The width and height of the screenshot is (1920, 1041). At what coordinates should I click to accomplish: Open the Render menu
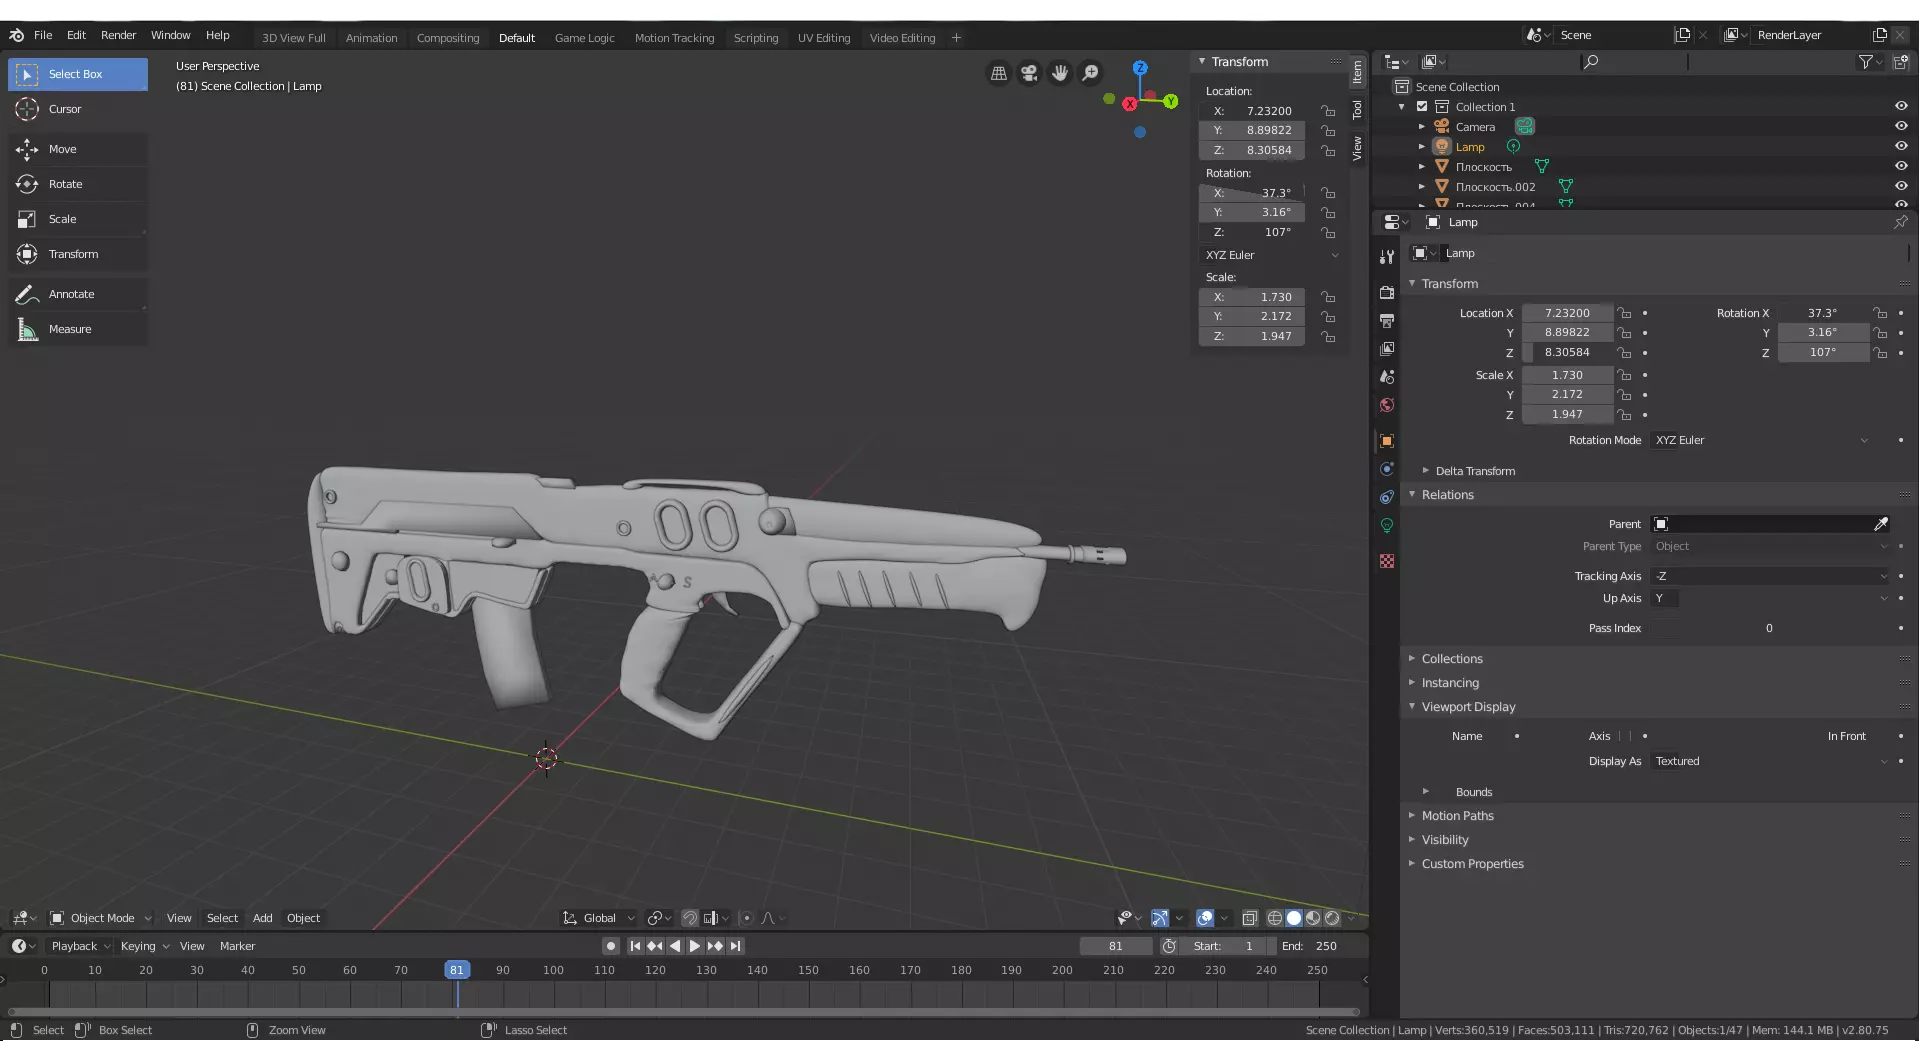[118, 35]
